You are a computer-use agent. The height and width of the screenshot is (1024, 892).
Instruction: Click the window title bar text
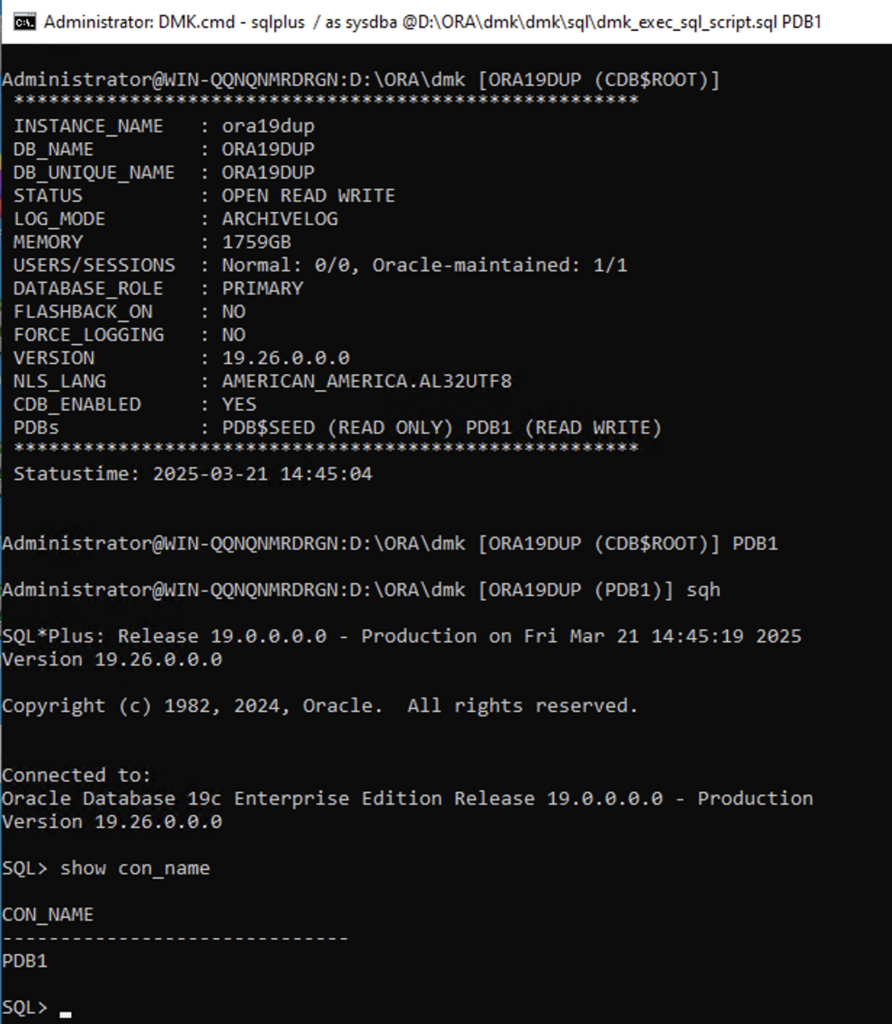coord(432,22)
